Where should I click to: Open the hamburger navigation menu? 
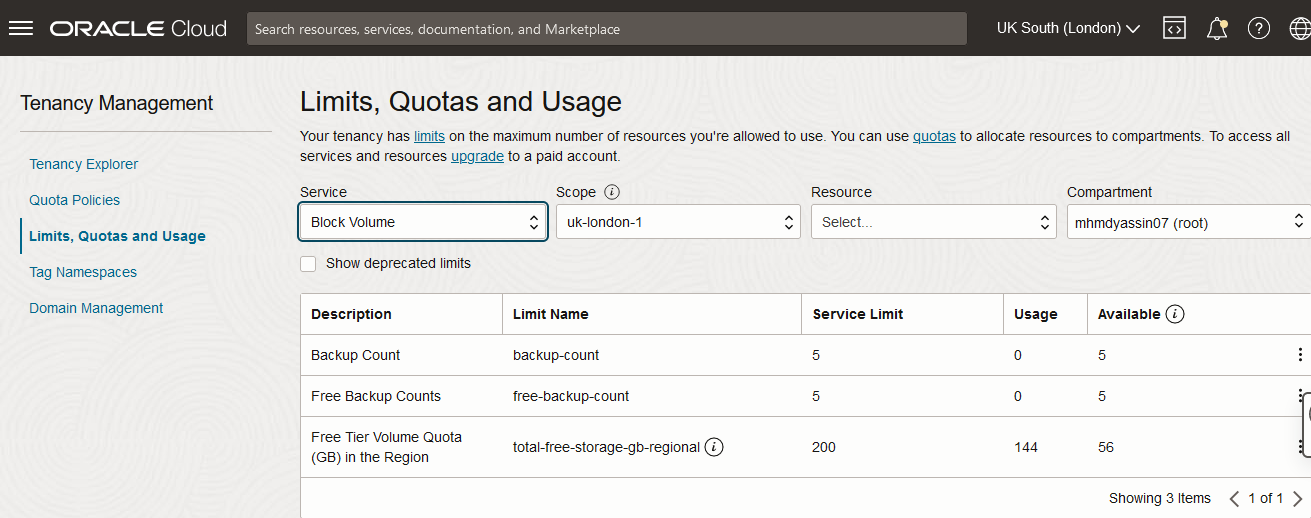[21, 28]
